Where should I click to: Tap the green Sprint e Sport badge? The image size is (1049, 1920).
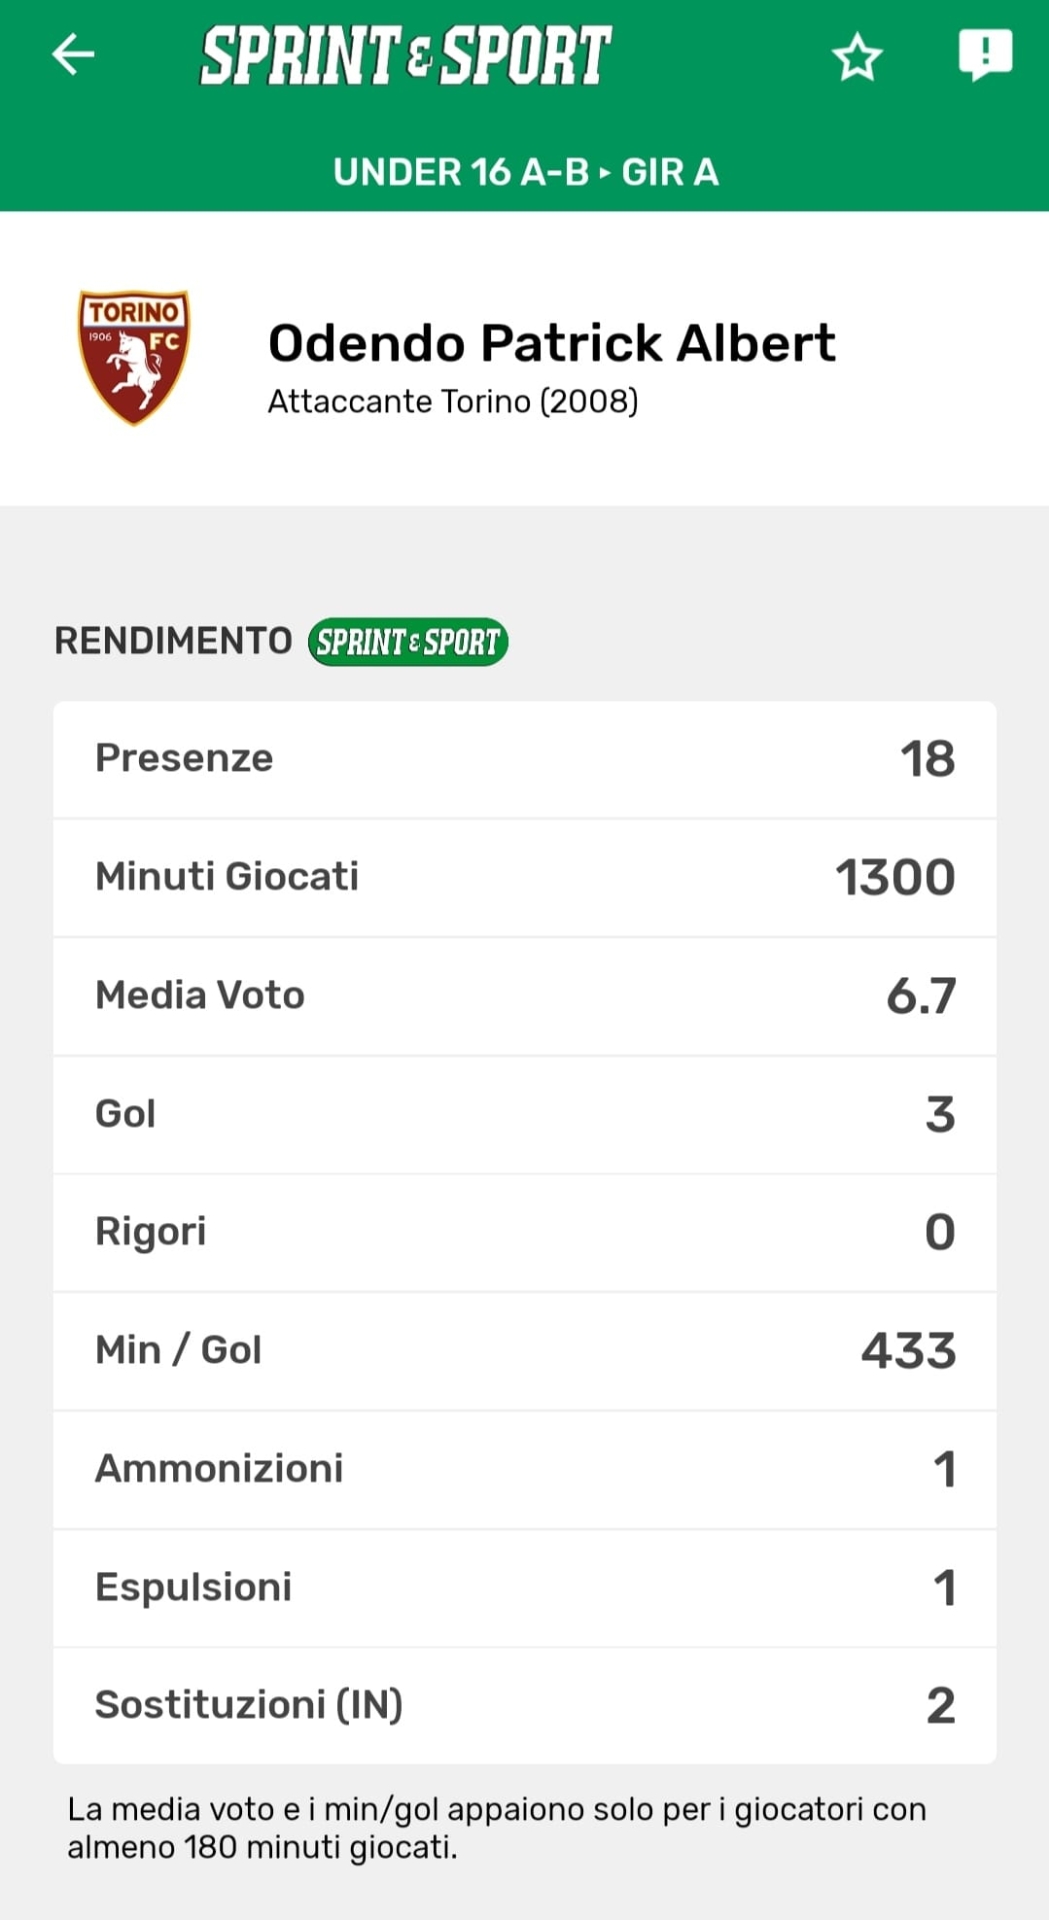[408, 642]
